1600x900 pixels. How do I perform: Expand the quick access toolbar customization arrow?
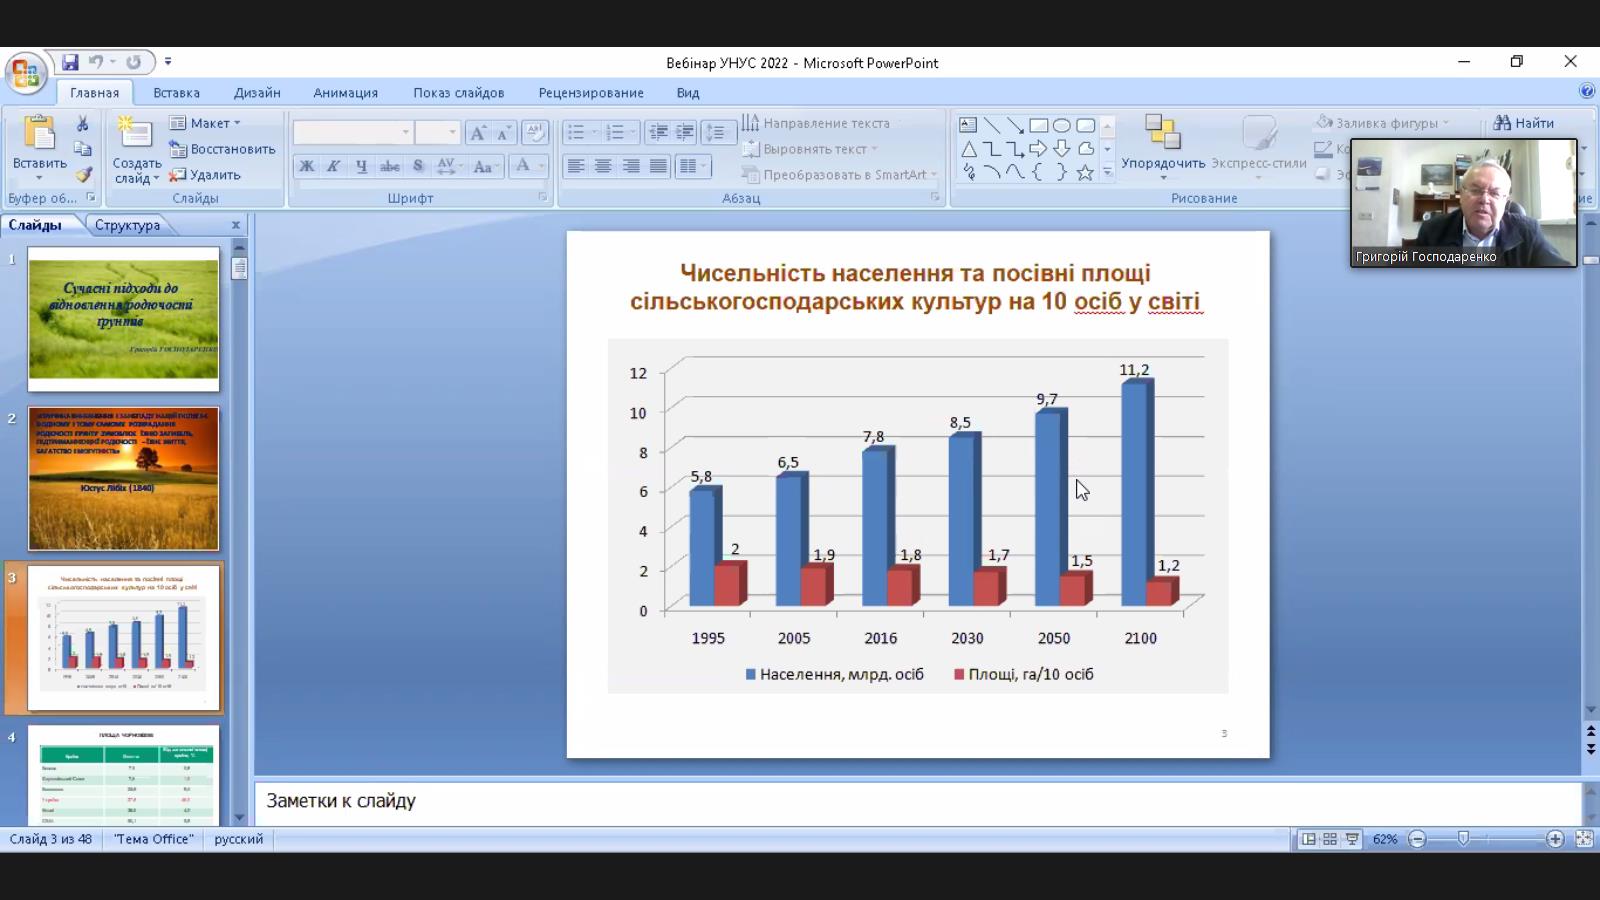click(168, 62)
